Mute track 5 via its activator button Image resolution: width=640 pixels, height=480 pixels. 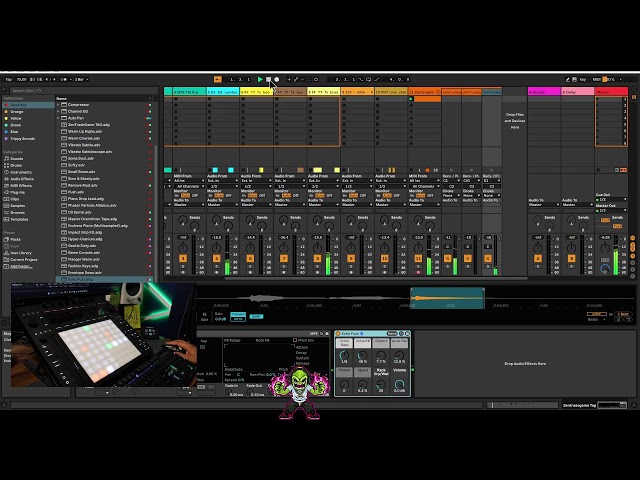(216, 258)
